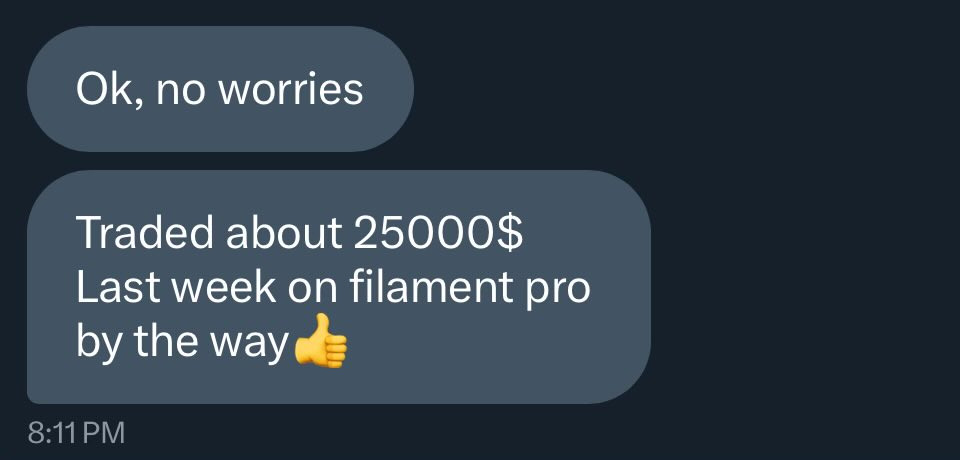Tap the word "about" in second message
This screenshot has height=460, width=960.
284,232
